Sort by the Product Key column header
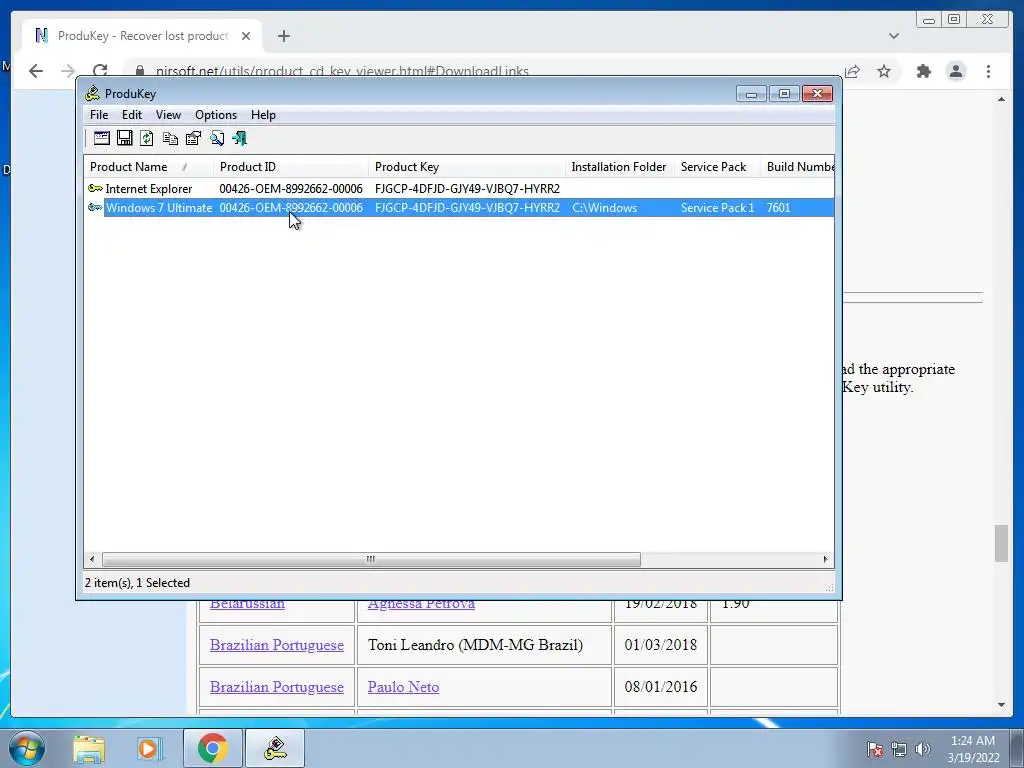 (x=467, y=167)
